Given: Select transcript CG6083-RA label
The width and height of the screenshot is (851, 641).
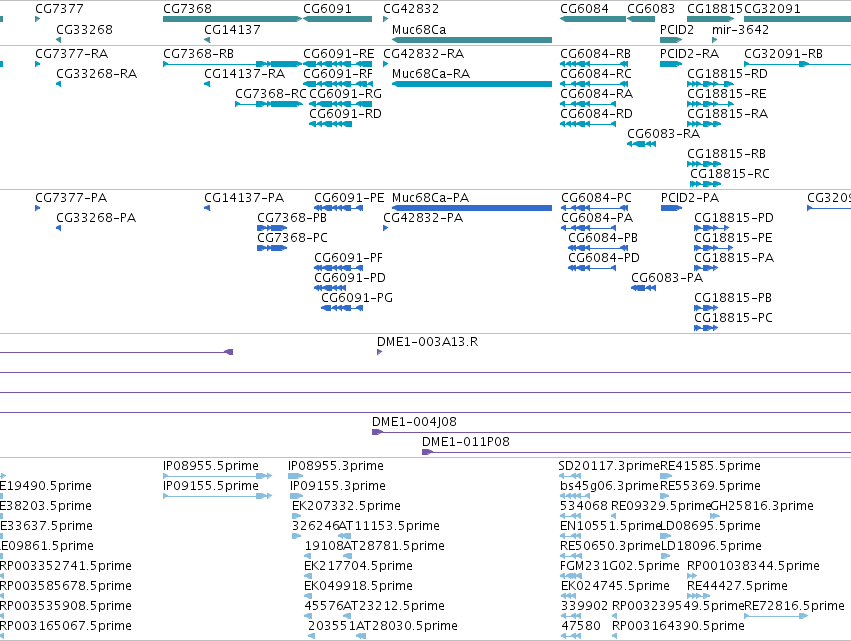Looking at the screenshot, I should pyautogui.click(x=663, y=134).
